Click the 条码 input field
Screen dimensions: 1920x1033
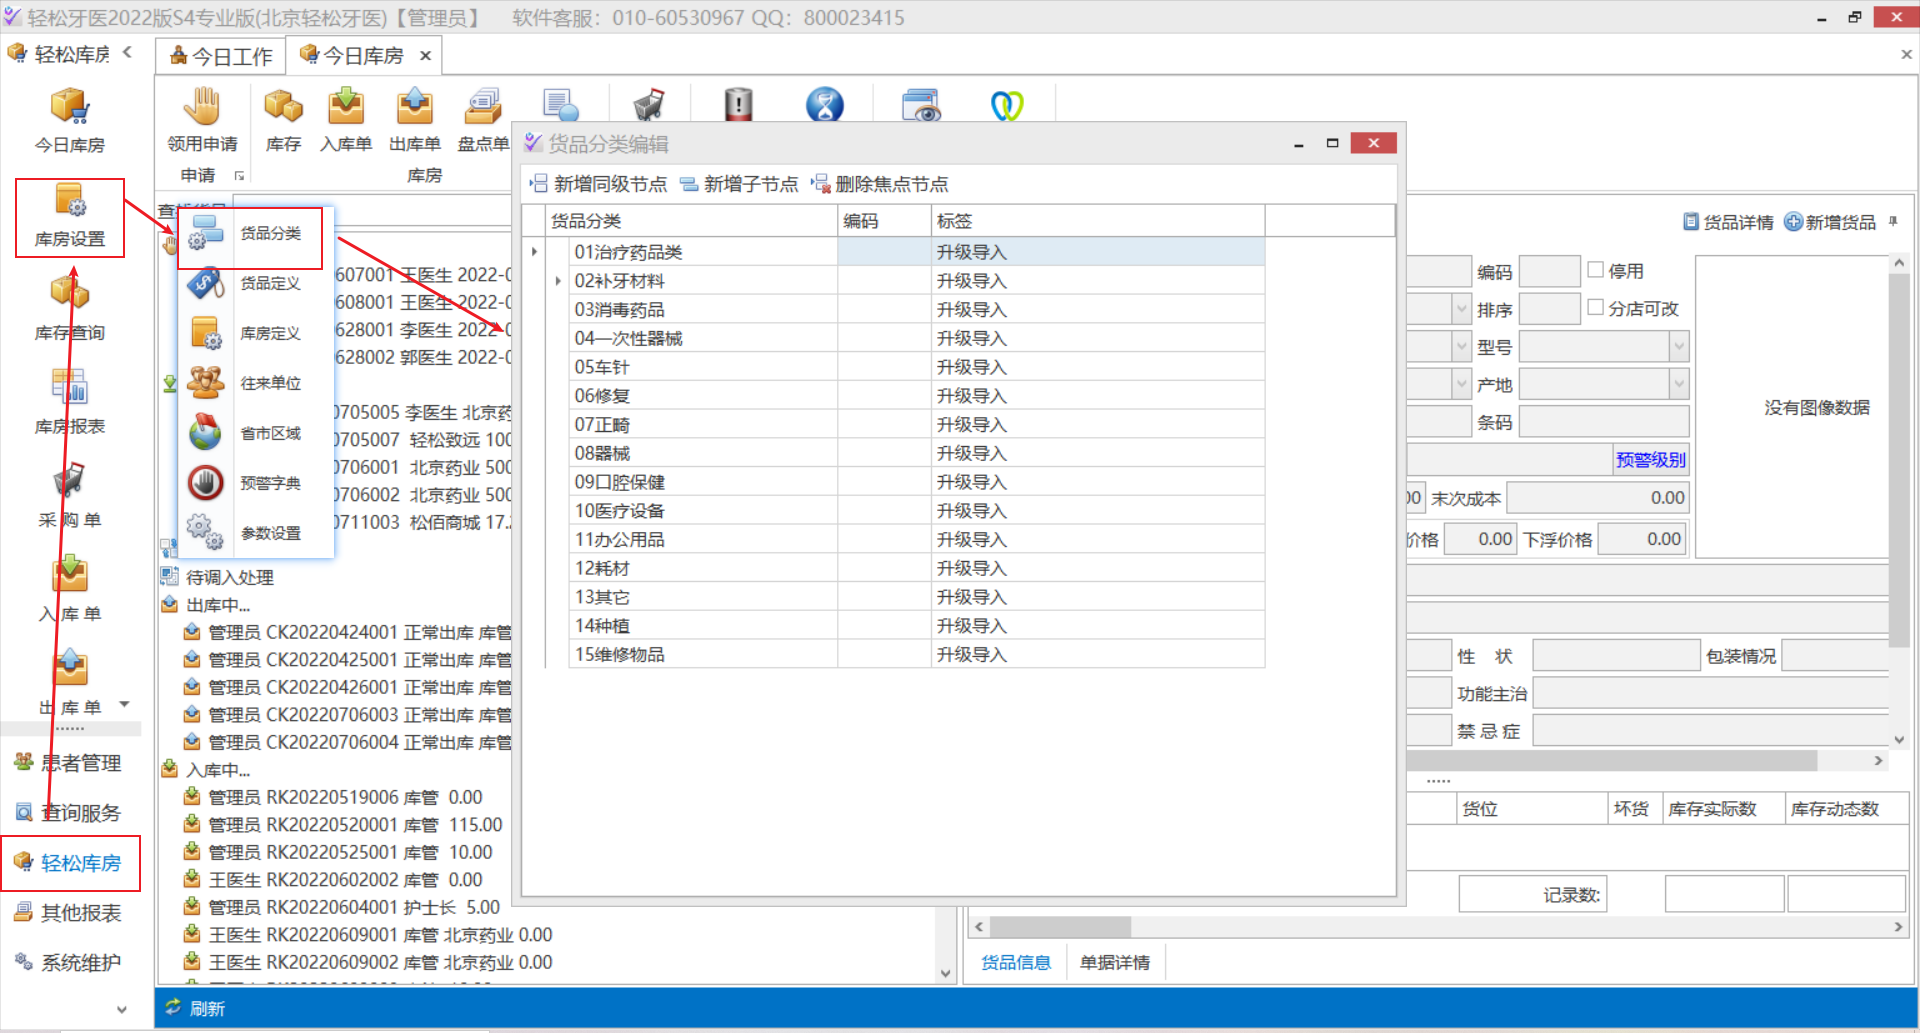coord(1604,422)
